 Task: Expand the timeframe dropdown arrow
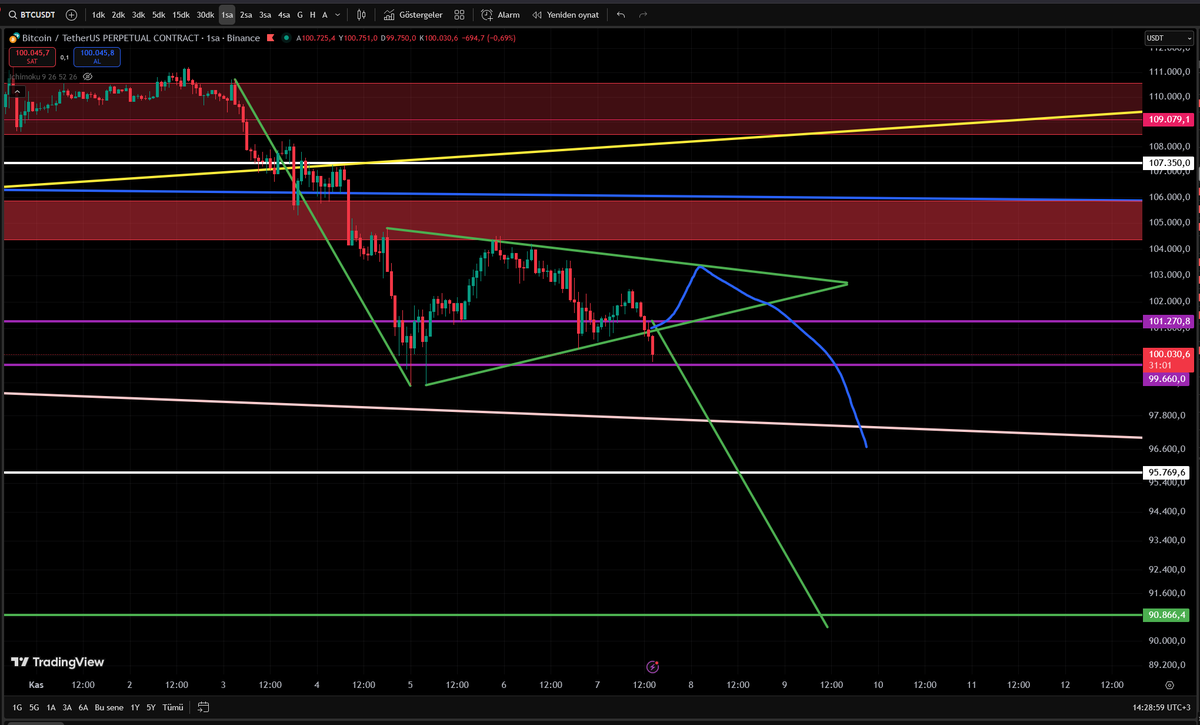pyautogui.click(x=340, y=15)
